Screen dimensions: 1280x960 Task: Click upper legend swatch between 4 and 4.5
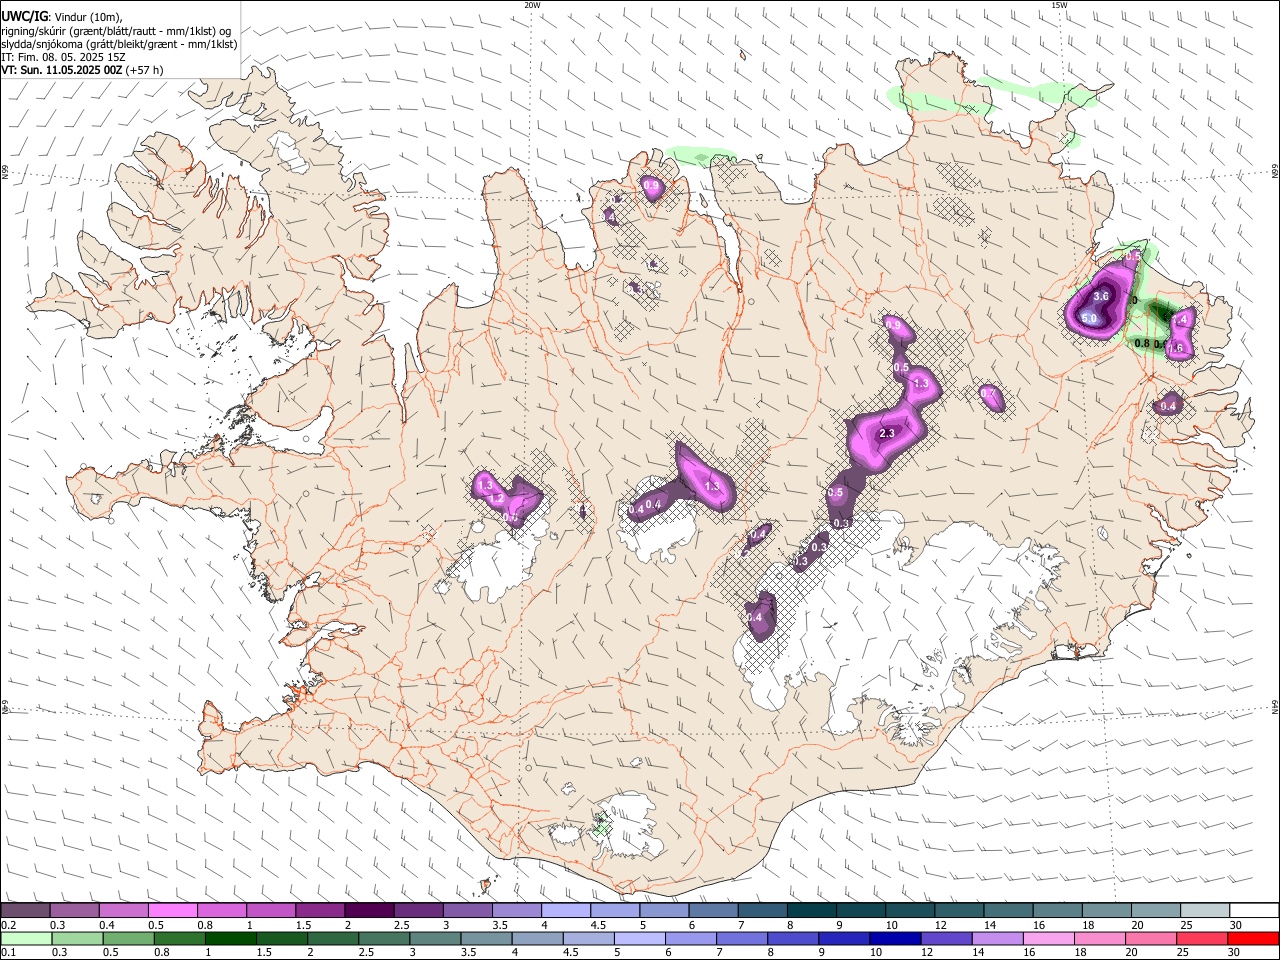566,911
